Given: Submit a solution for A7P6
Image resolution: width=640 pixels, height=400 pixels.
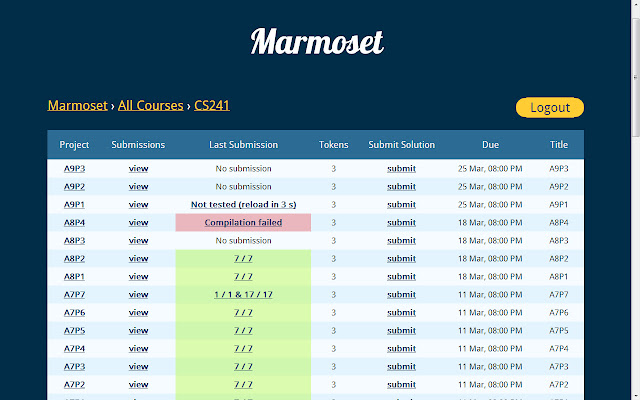Looking at the screenshot, I should click(x=402, y=312).
